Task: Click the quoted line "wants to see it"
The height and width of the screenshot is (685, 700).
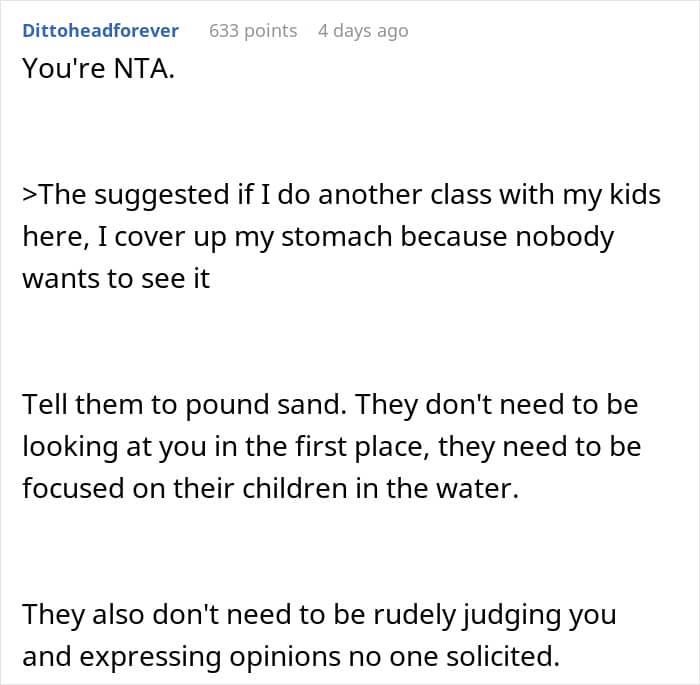Action: point(116,278)
